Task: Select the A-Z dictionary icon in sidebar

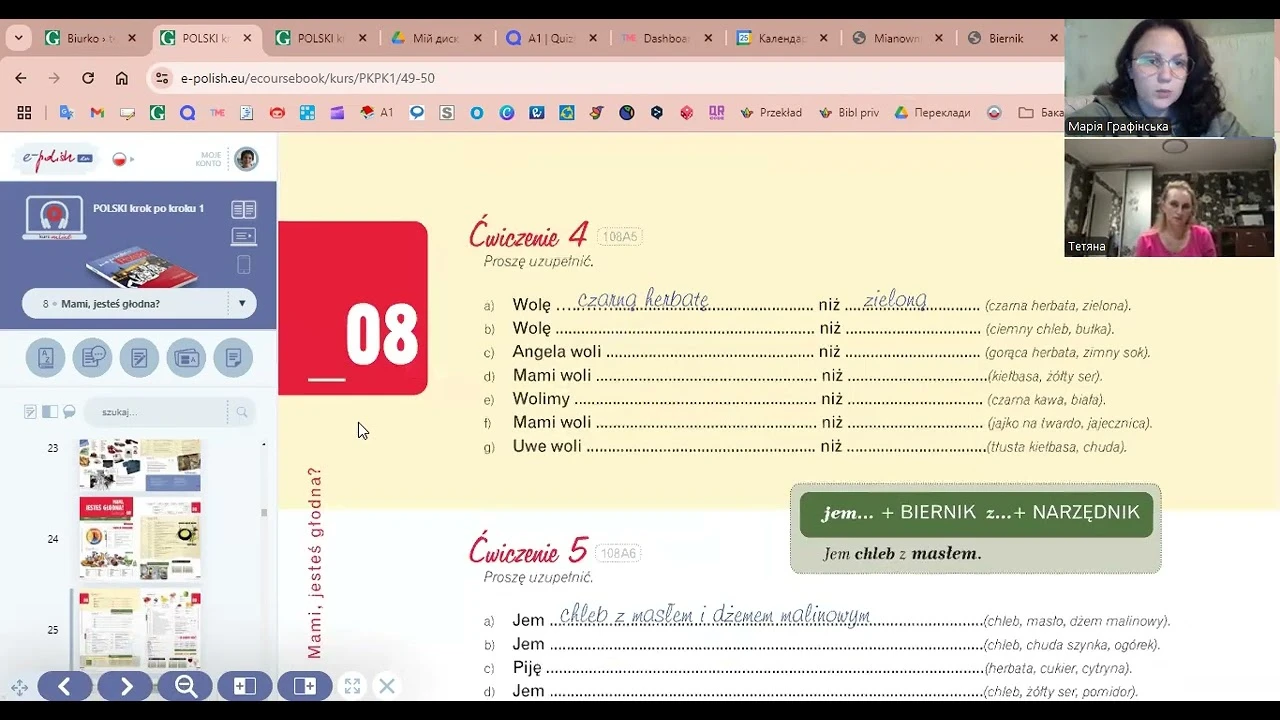Action: [45, 357]
